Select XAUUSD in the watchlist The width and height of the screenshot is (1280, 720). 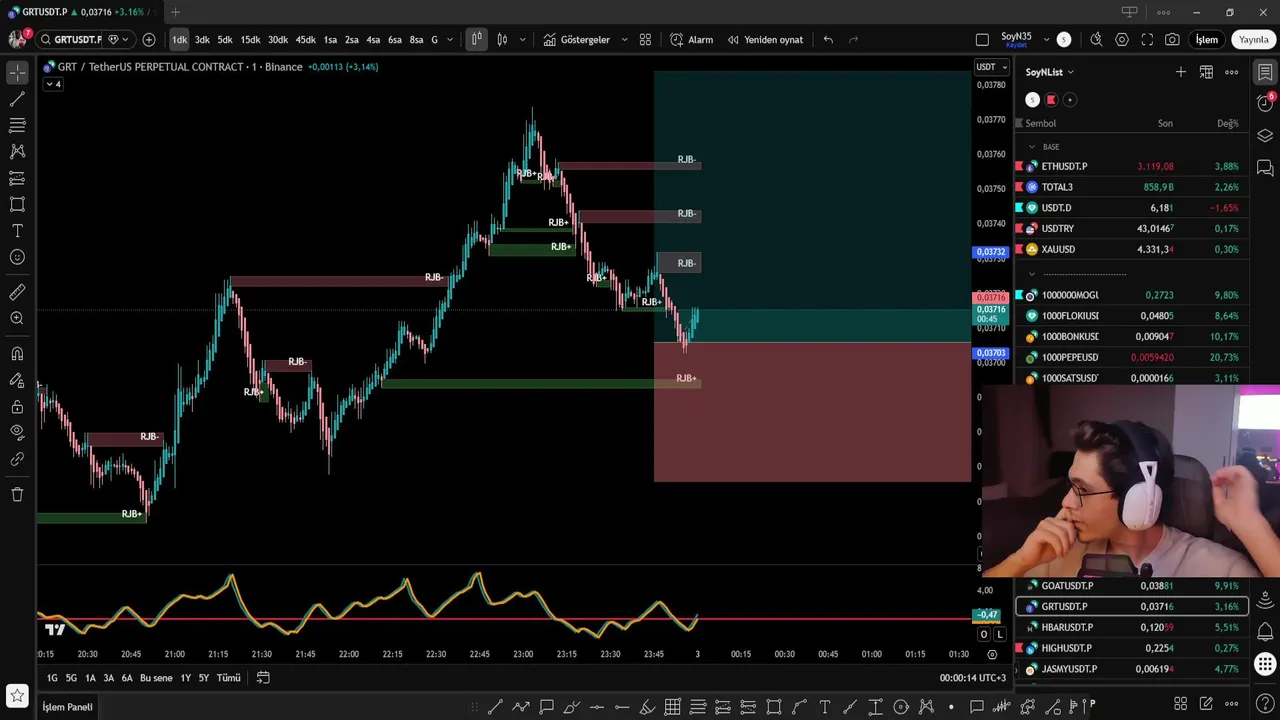click(x=1131, y=249)
